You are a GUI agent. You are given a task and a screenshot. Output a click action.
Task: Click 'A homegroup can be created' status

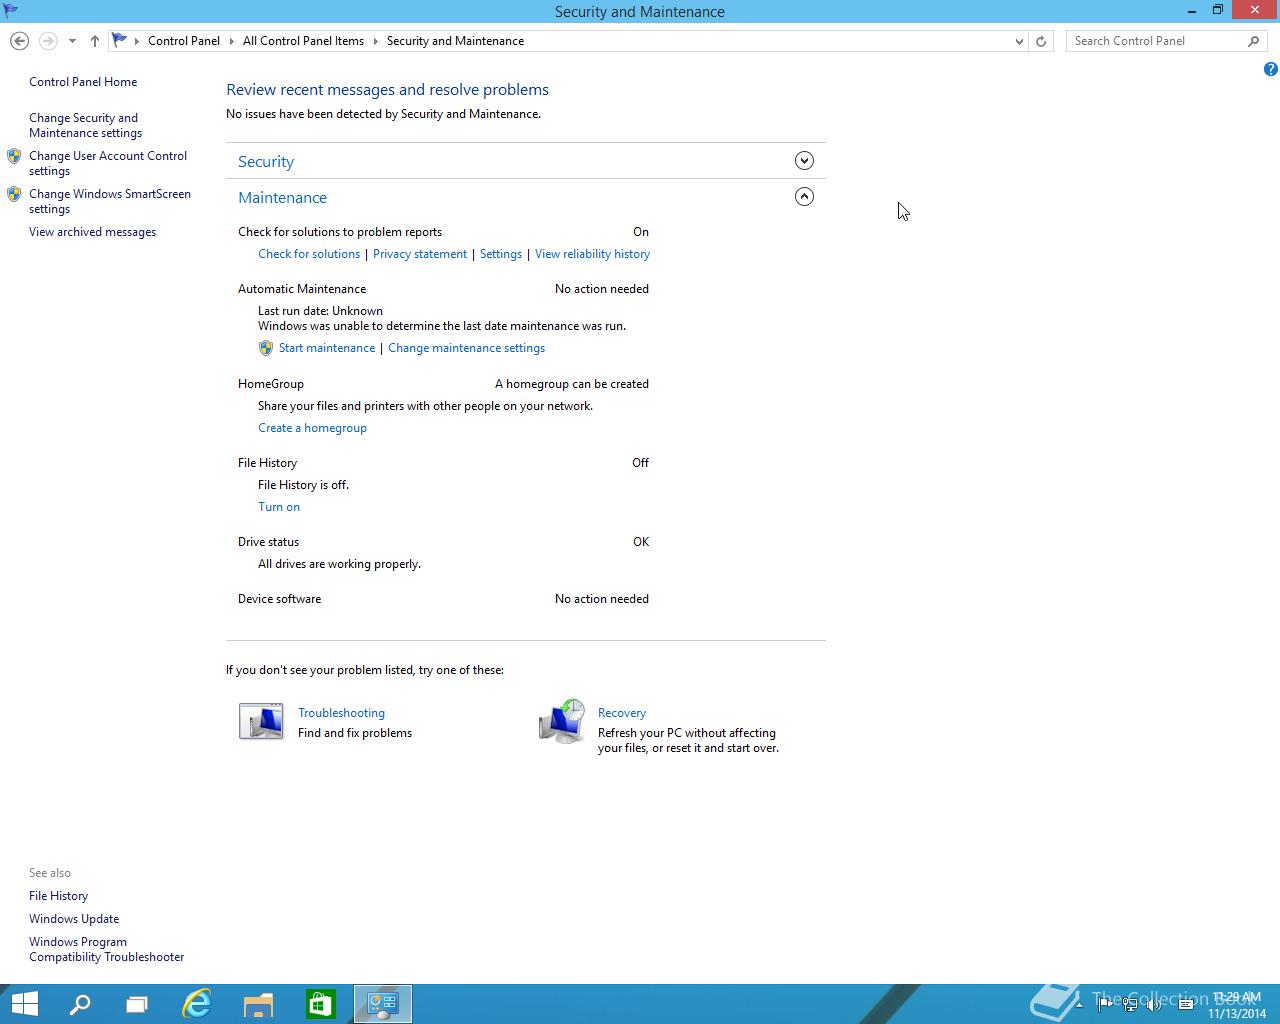[571, 384]
